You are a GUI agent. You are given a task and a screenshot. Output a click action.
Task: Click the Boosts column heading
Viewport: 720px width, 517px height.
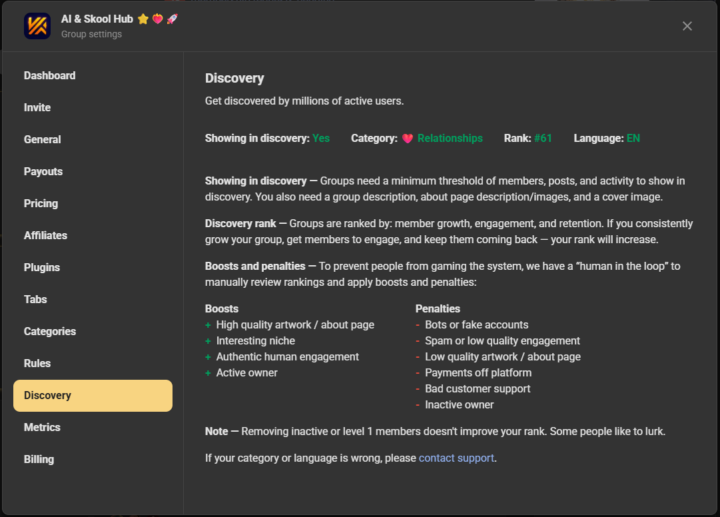(222, 309)
